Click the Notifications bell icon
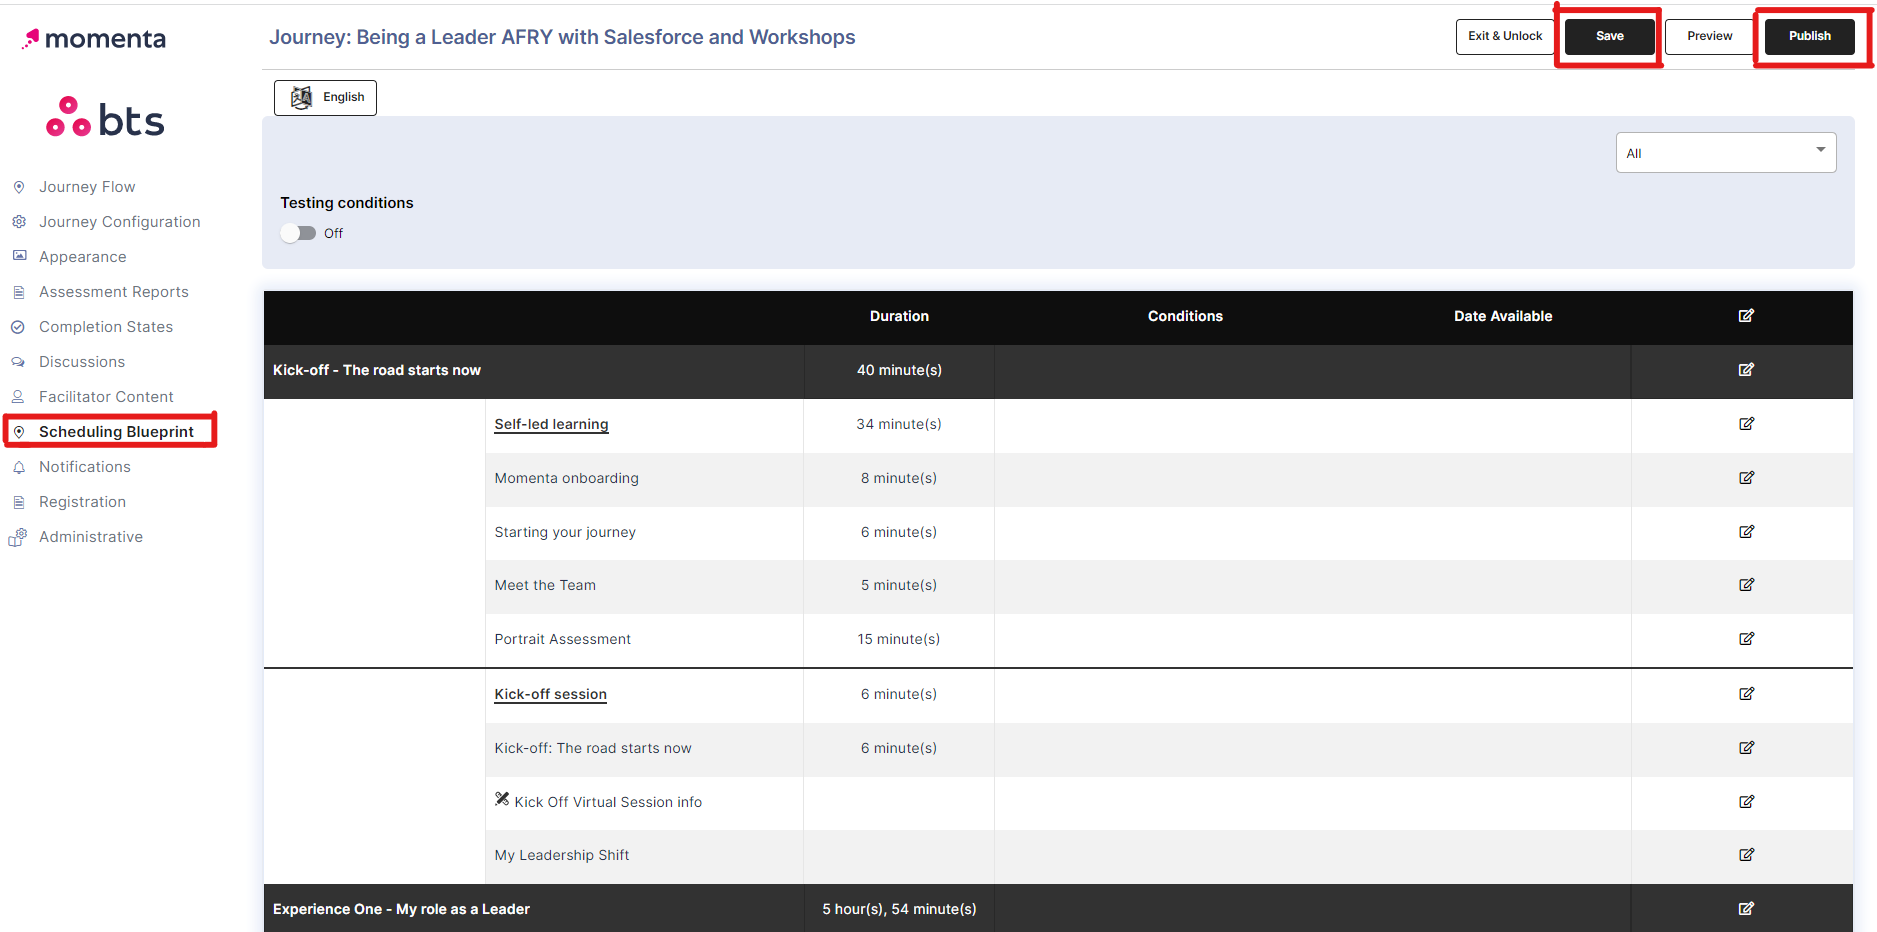This screenshot has height=932, width=1877. pyautogui.click(x=18, y=467)
